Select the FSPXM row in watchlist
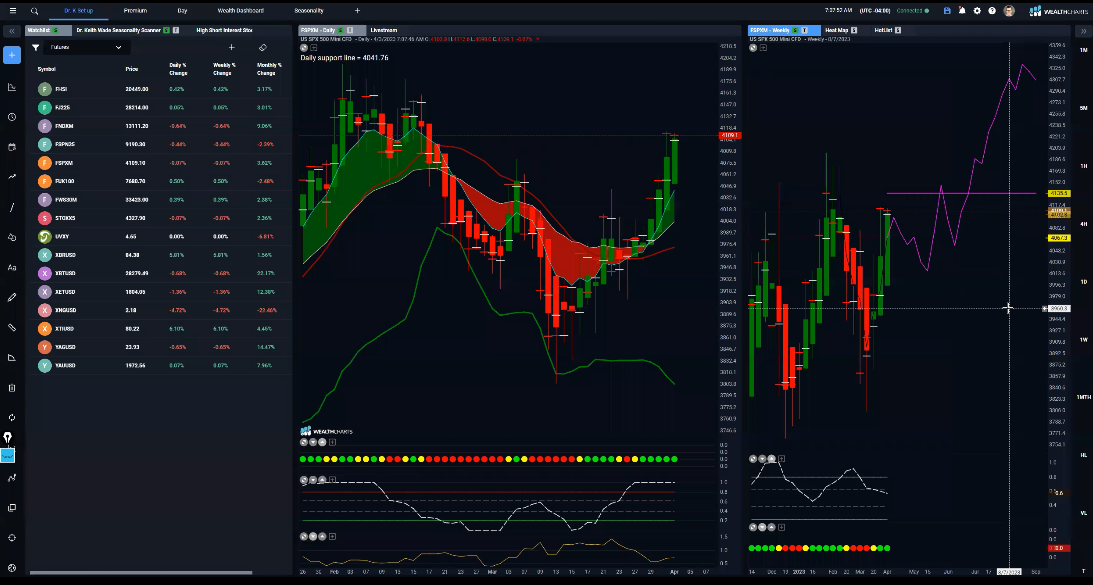 [160, 162]
